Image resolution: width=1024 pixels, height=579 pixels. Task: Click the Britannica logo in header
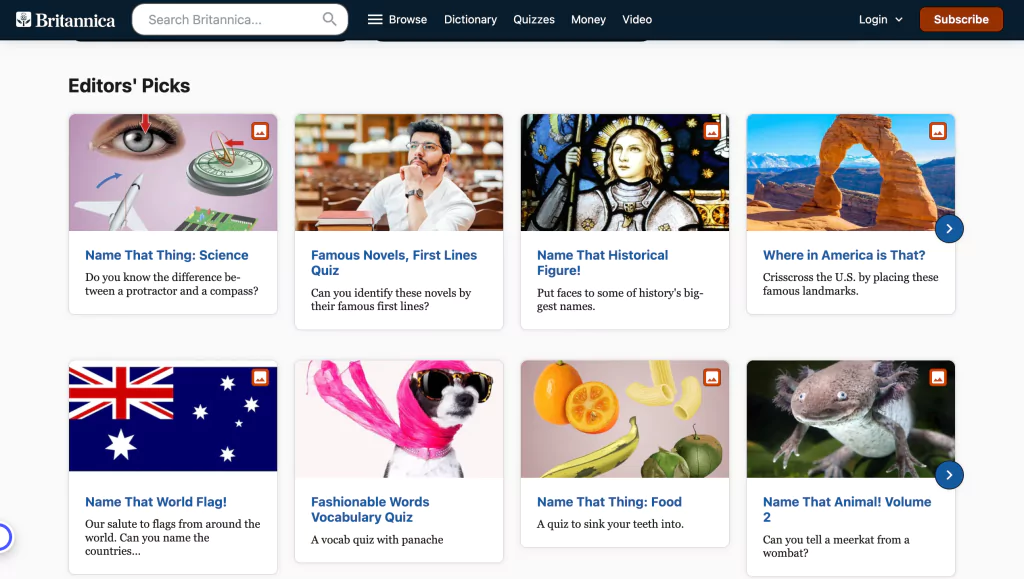[66, 19]
